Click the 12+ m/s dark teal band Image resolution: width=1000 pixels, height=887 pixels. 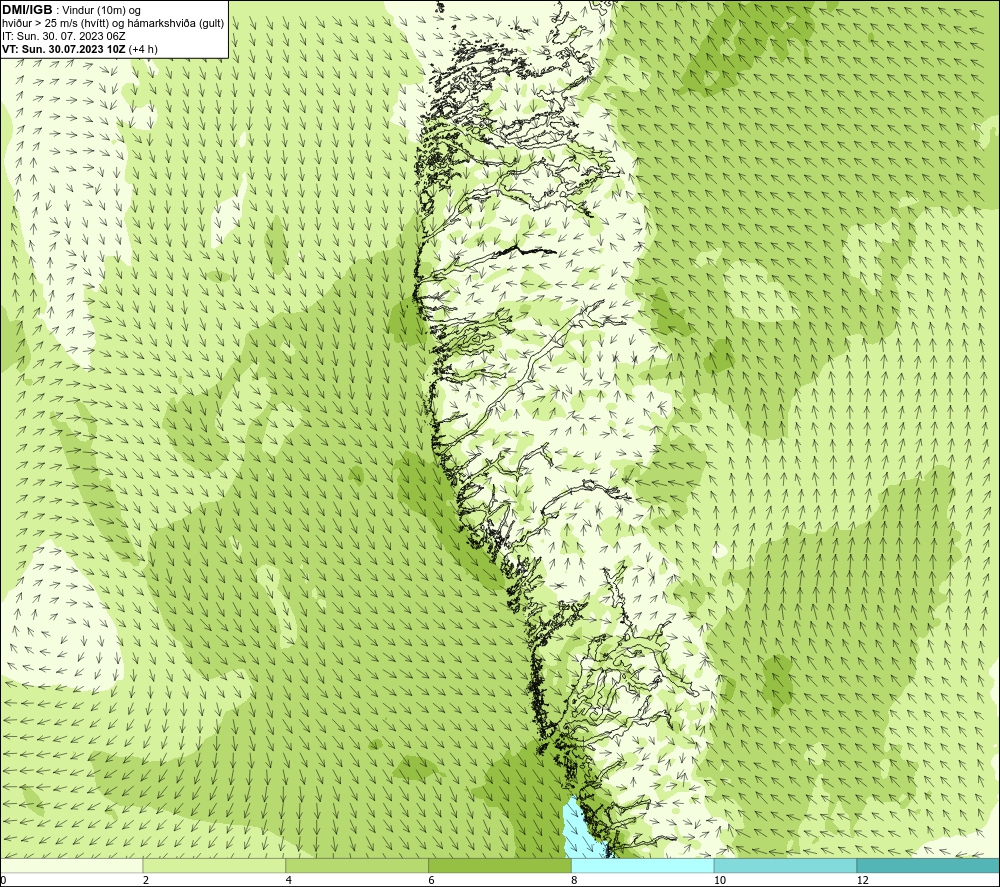click(928, 865)
